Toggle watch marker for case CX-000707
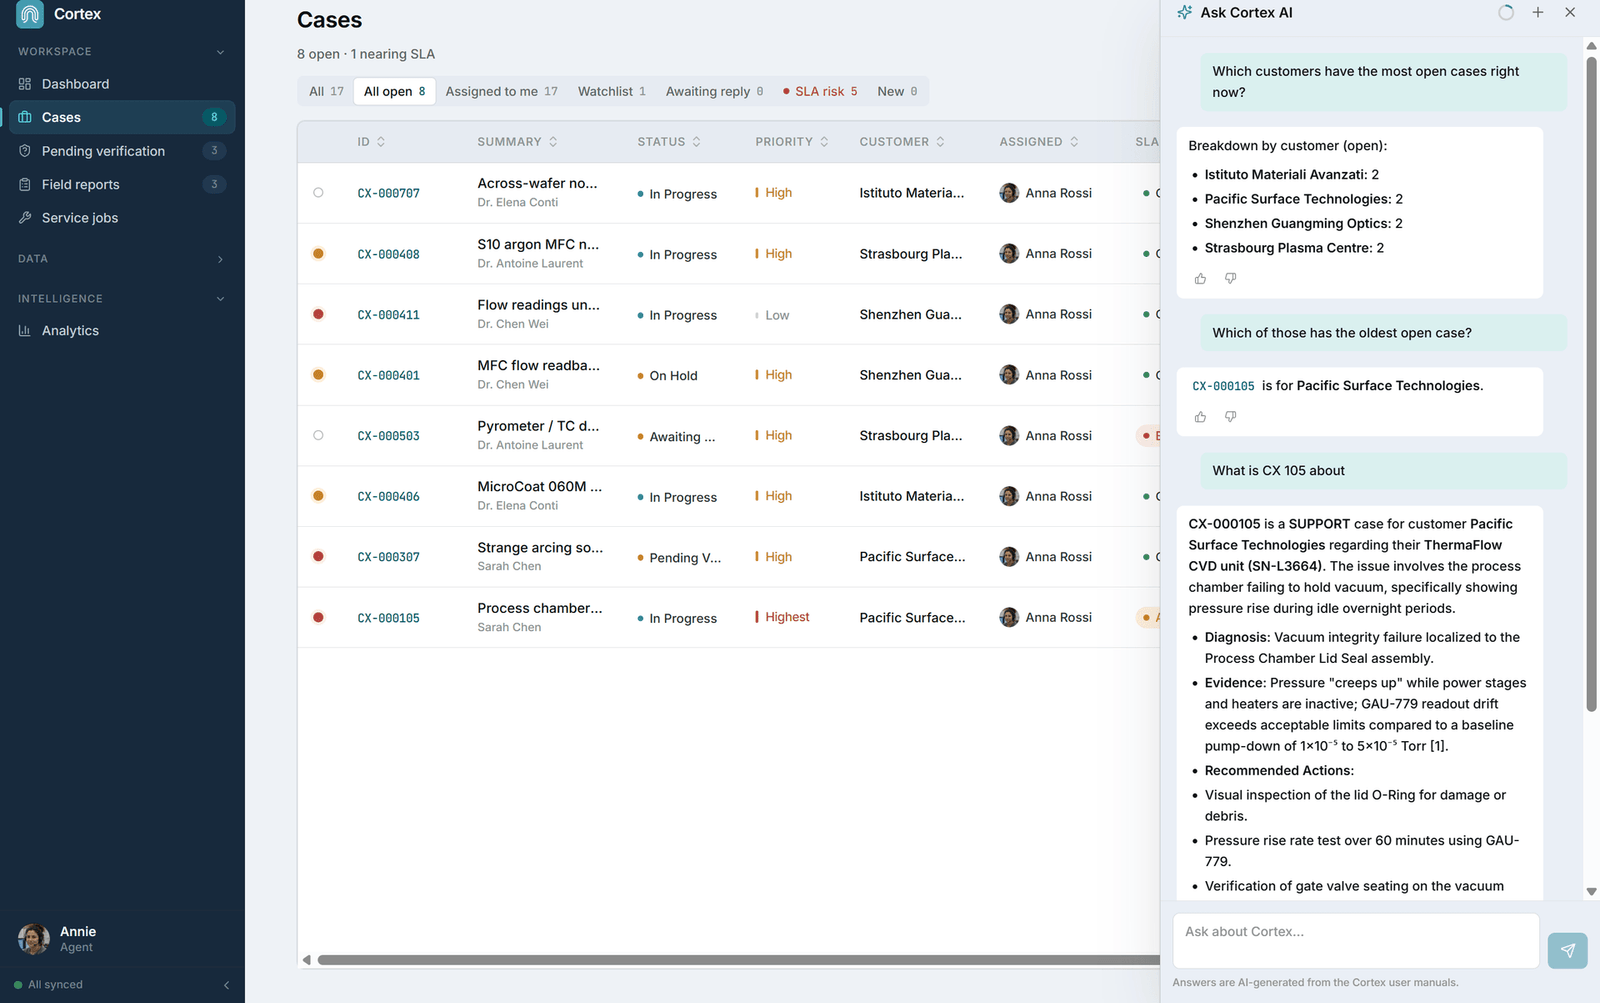 click(x=318, y=193)
